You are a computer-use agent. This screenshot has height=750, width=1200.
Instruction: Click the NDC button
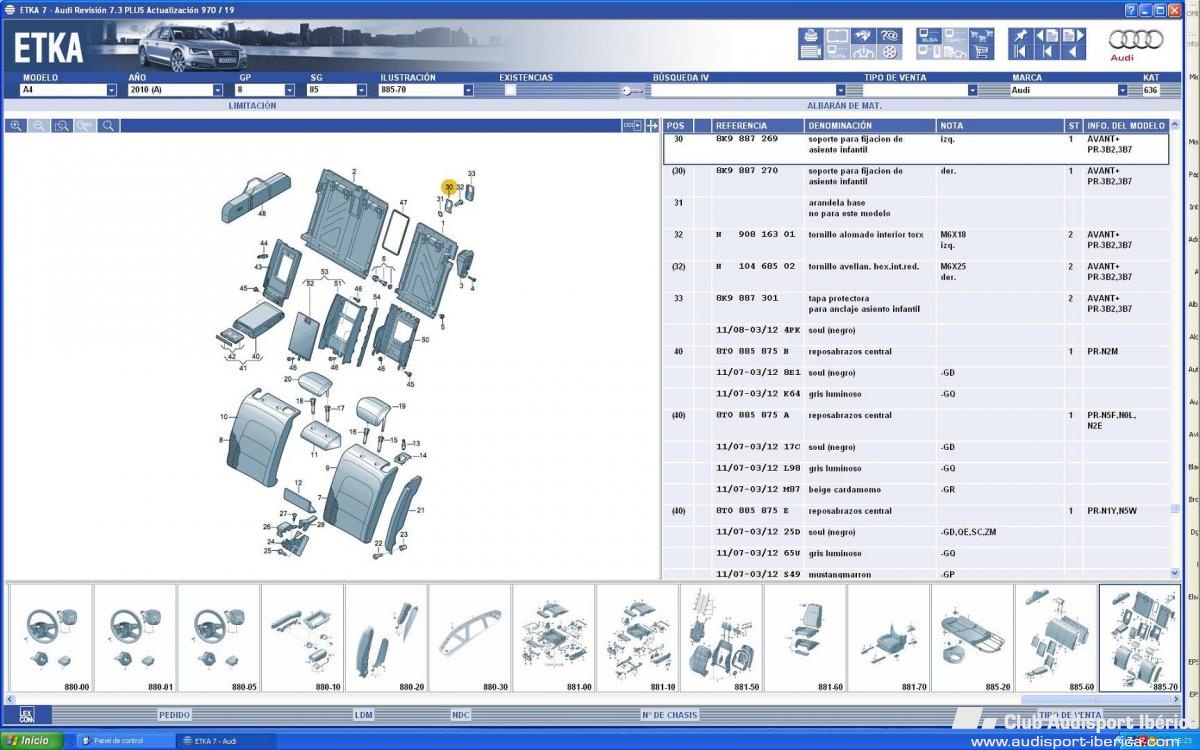pos(460,715)
